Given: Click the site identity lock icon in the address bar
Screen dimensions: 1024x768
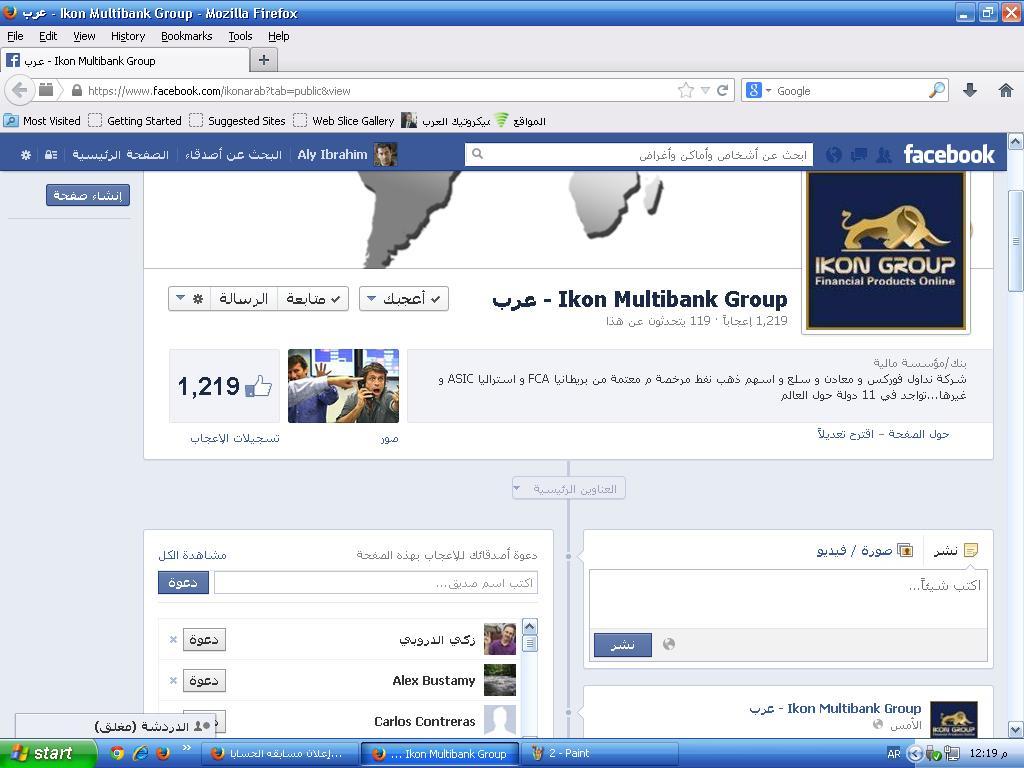Looking at the screenshot, I should 77,90.
